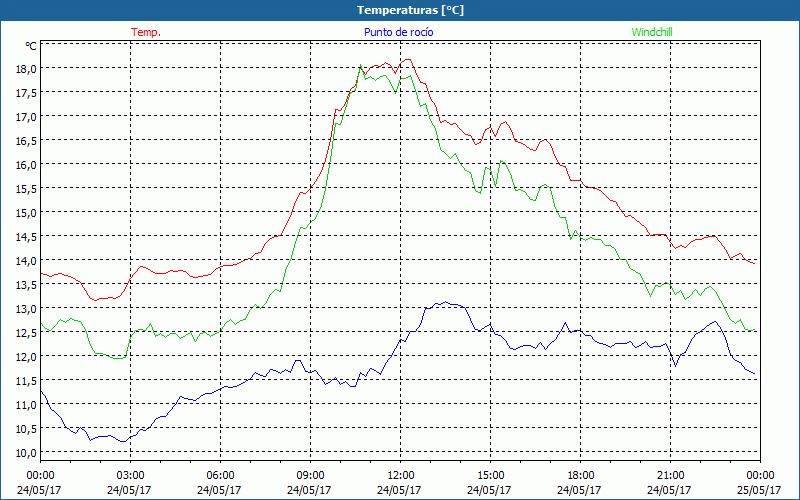Click the 10,5 y-axis value
This screenshot has height=500, width=800.
(x=27, y=428)
